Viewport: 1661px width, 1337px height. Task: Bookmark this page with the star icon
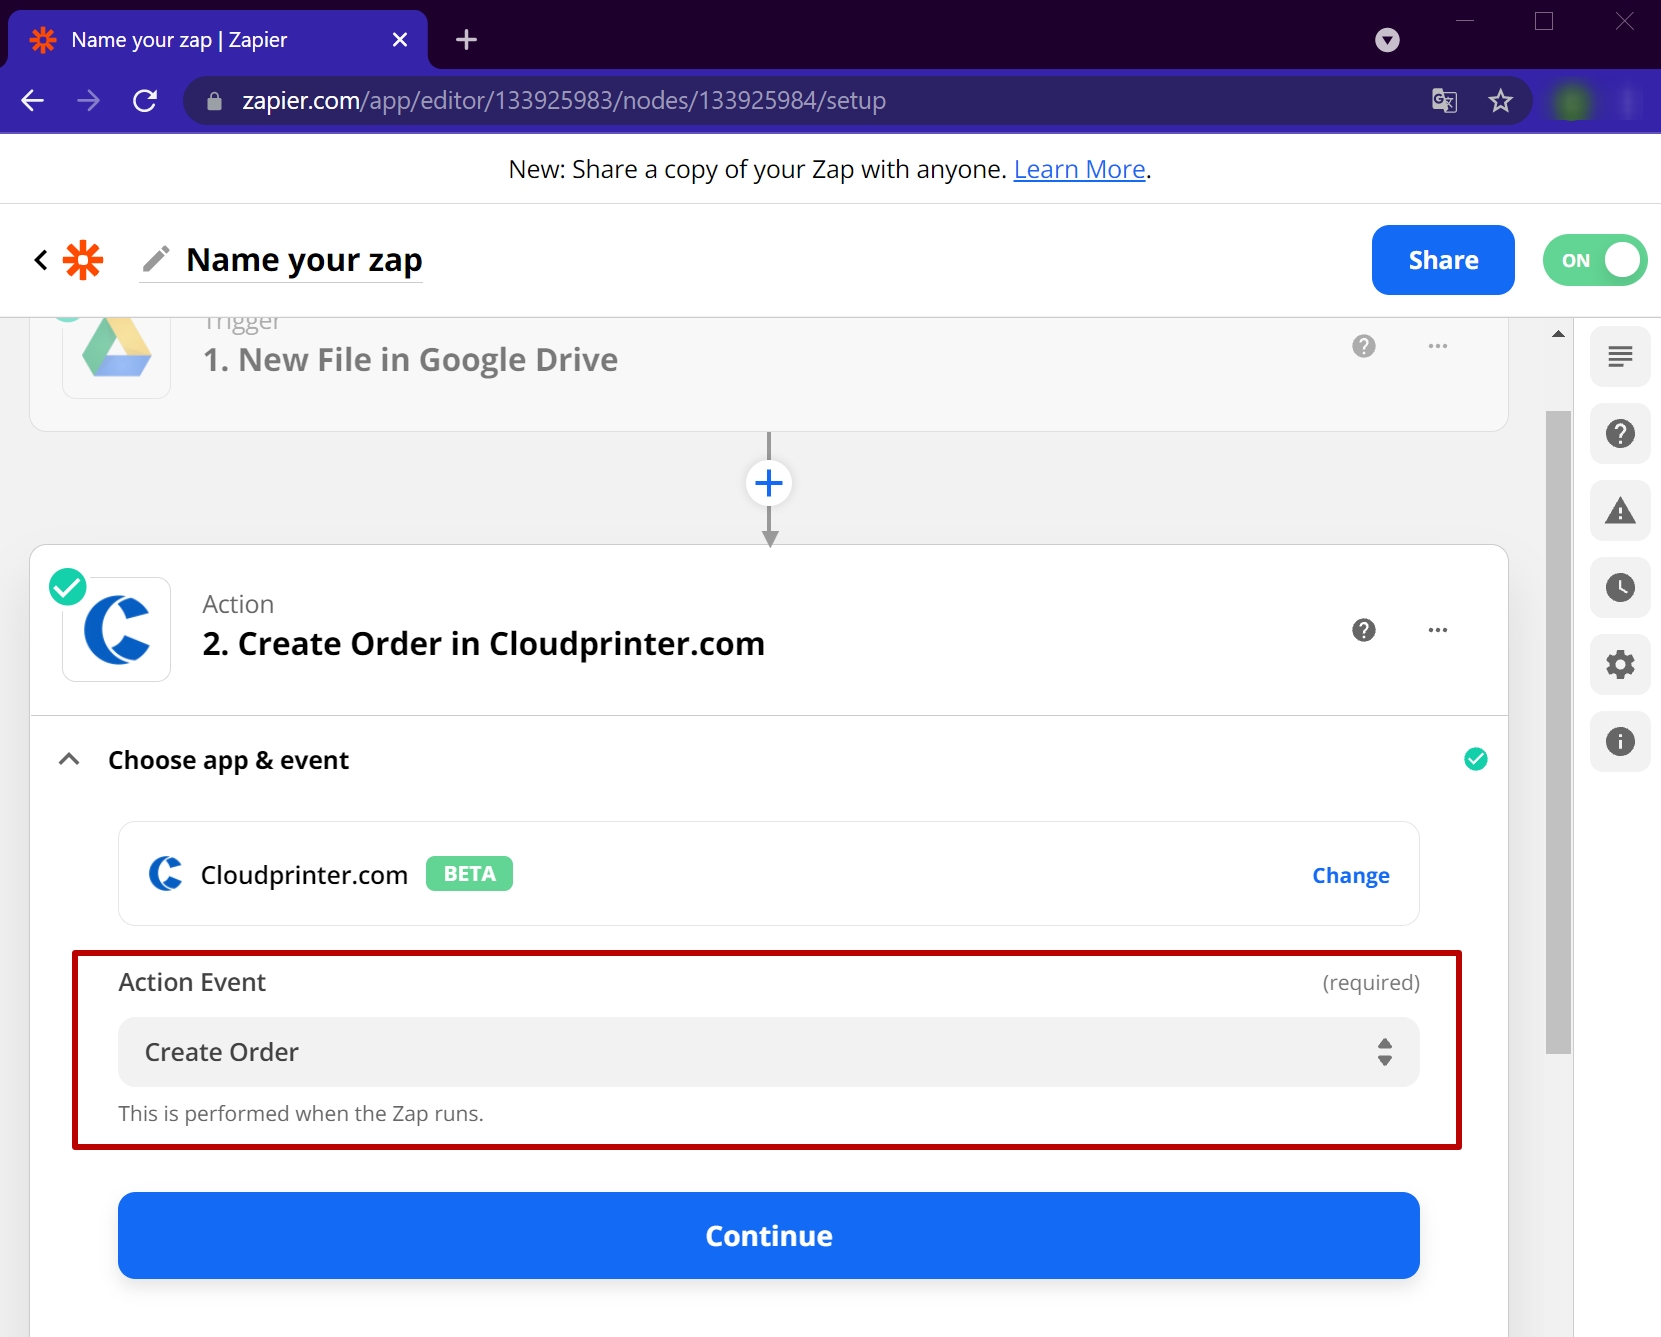click(x=1500, y=100)
